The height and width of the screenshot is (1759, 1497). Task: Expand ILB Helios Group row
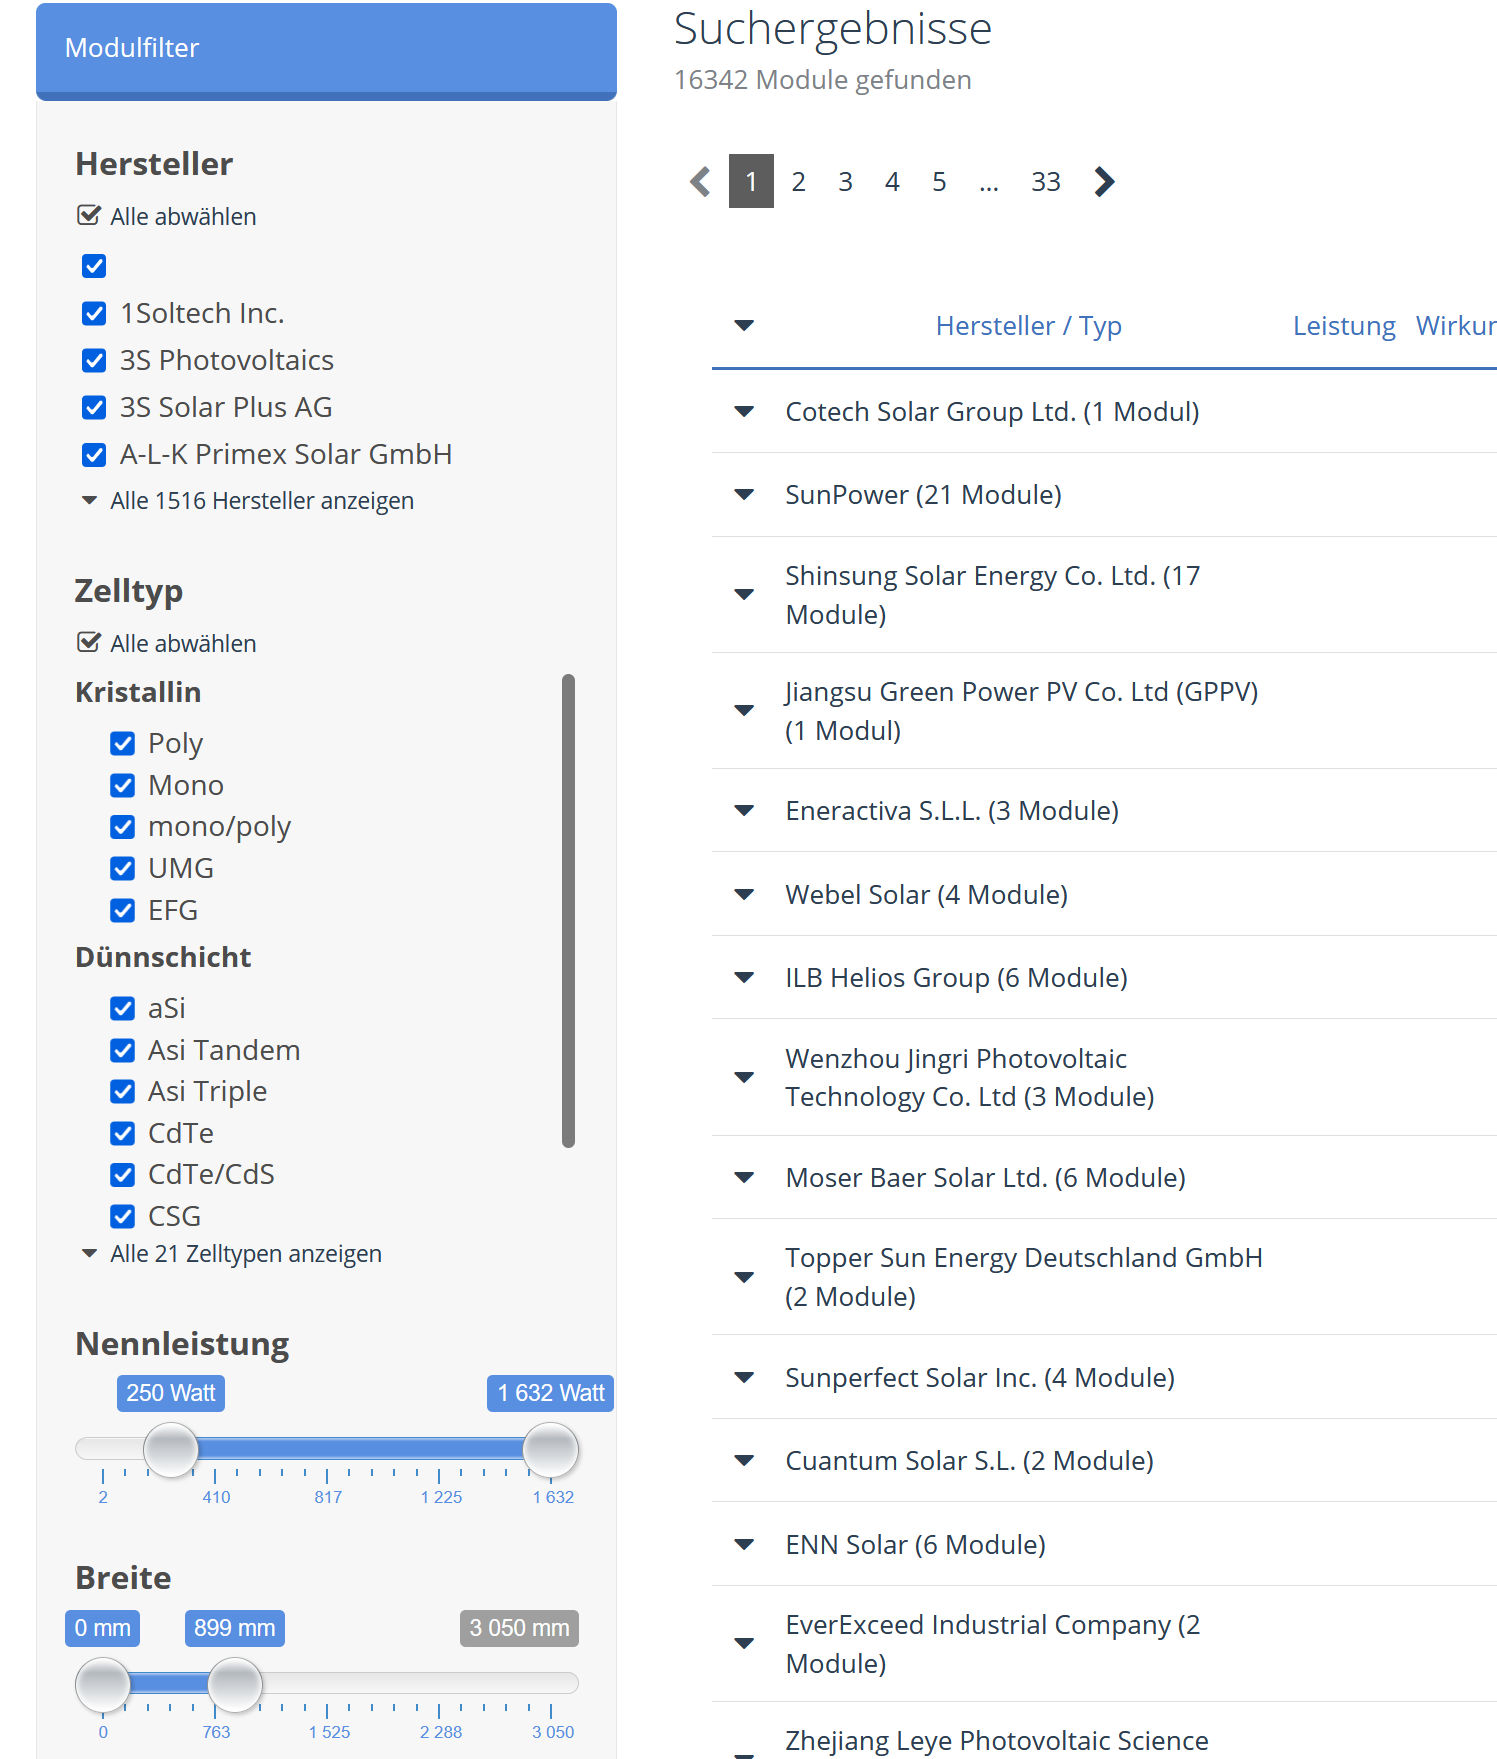(744, 977)
